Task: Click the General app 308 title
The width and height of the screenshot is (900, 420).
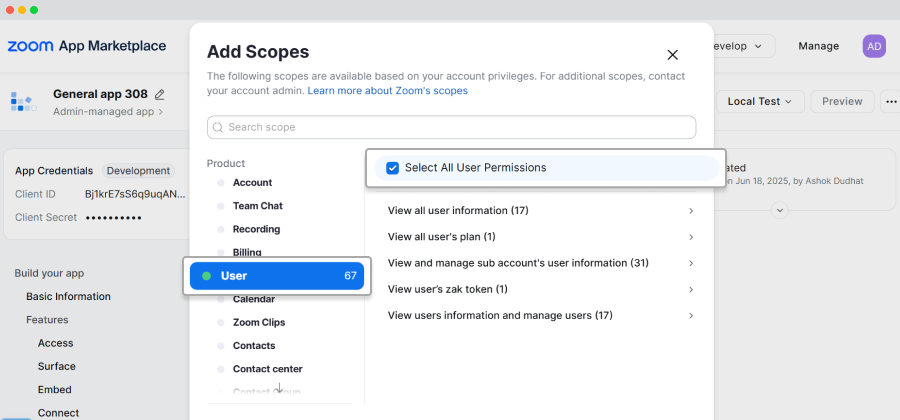Action: coord(100,94)
